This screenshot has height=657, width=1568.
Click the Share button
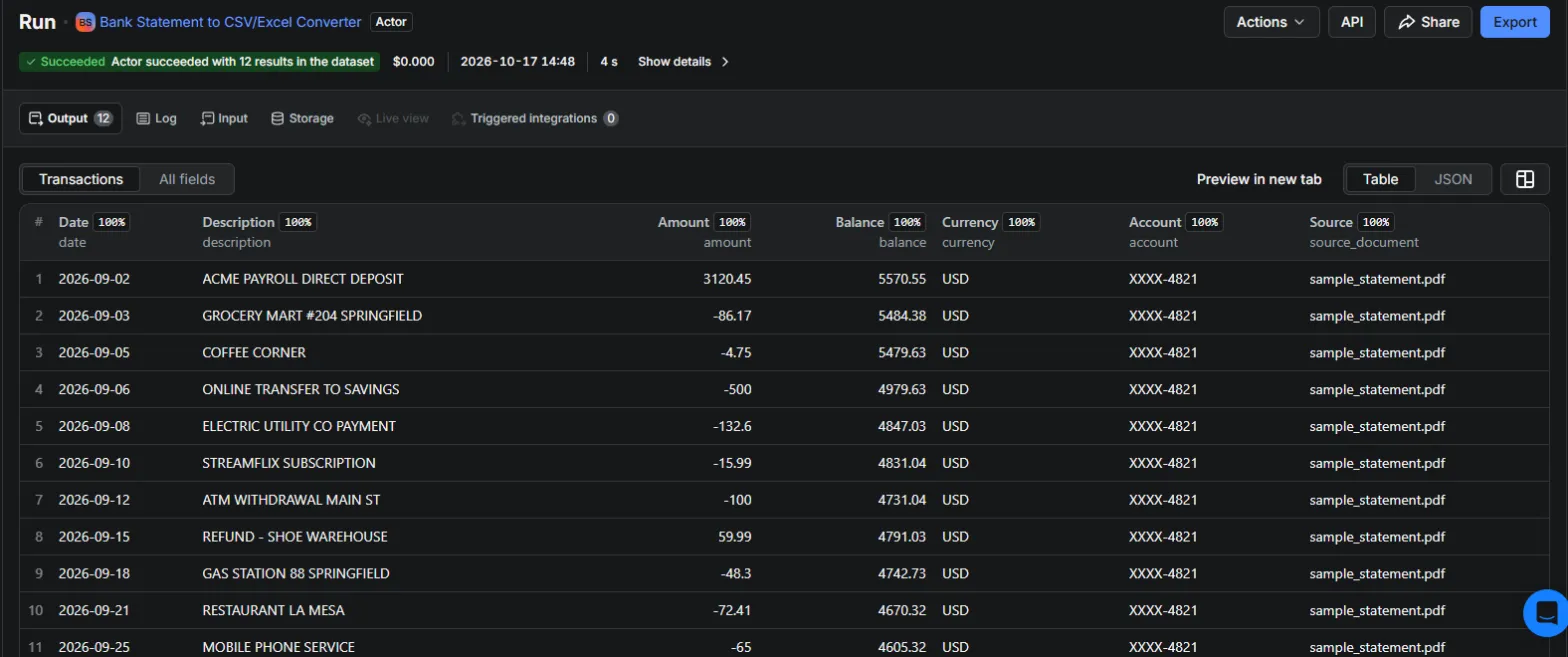[x=1428, y=22]
